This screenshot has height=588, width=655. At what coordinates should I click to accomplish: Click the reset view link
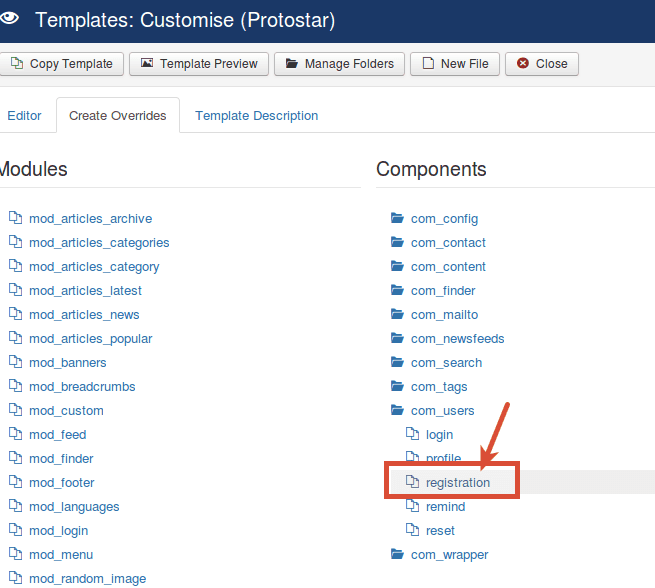click(440, 531)
